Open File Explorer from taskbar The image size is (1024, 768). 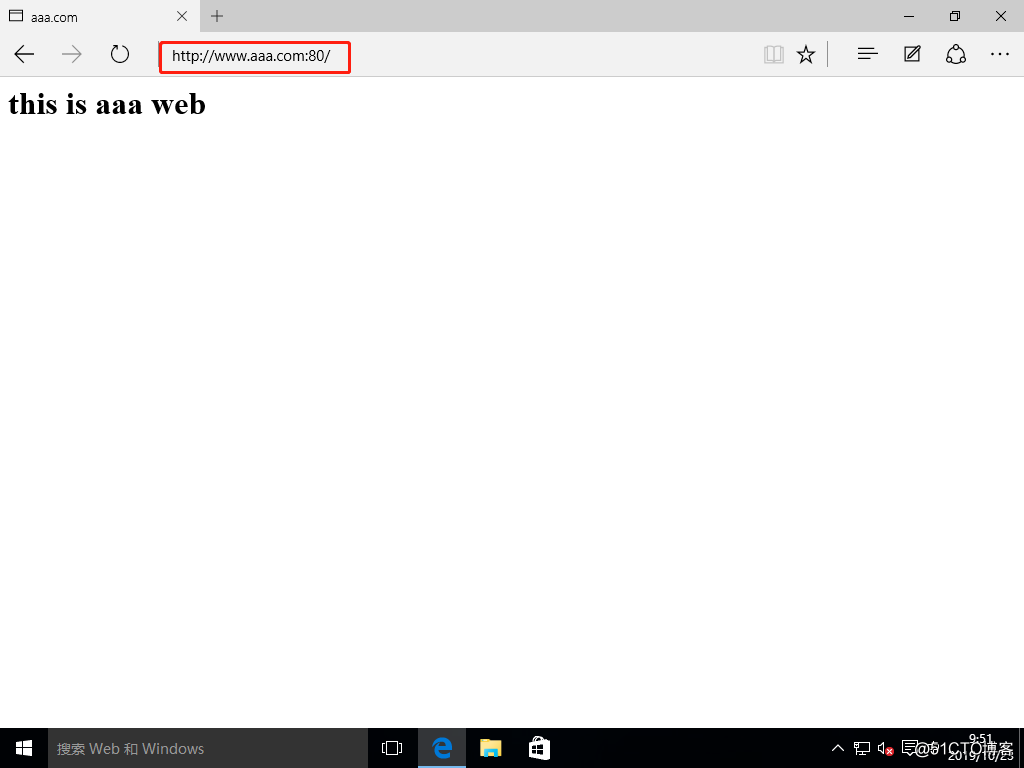[x=490, y=748]
